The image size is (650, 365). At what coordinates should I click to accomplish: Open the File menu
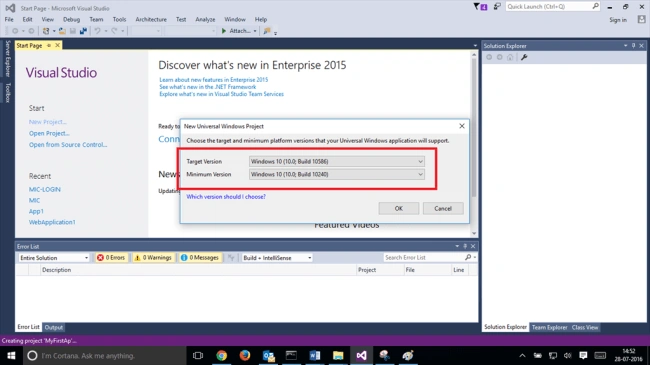9,19
